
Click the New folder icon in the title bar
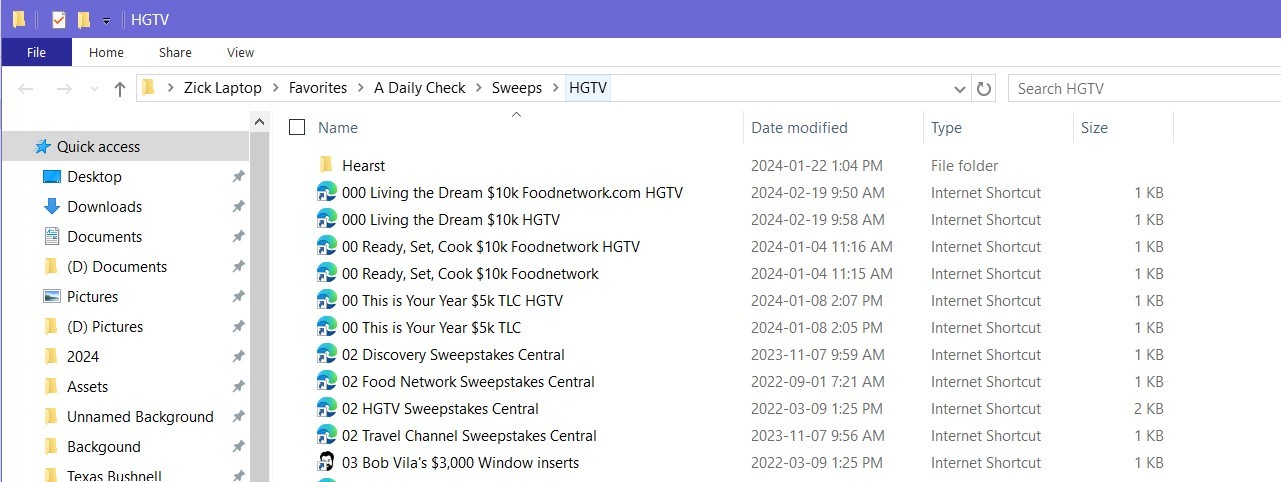tap(84, 19)
